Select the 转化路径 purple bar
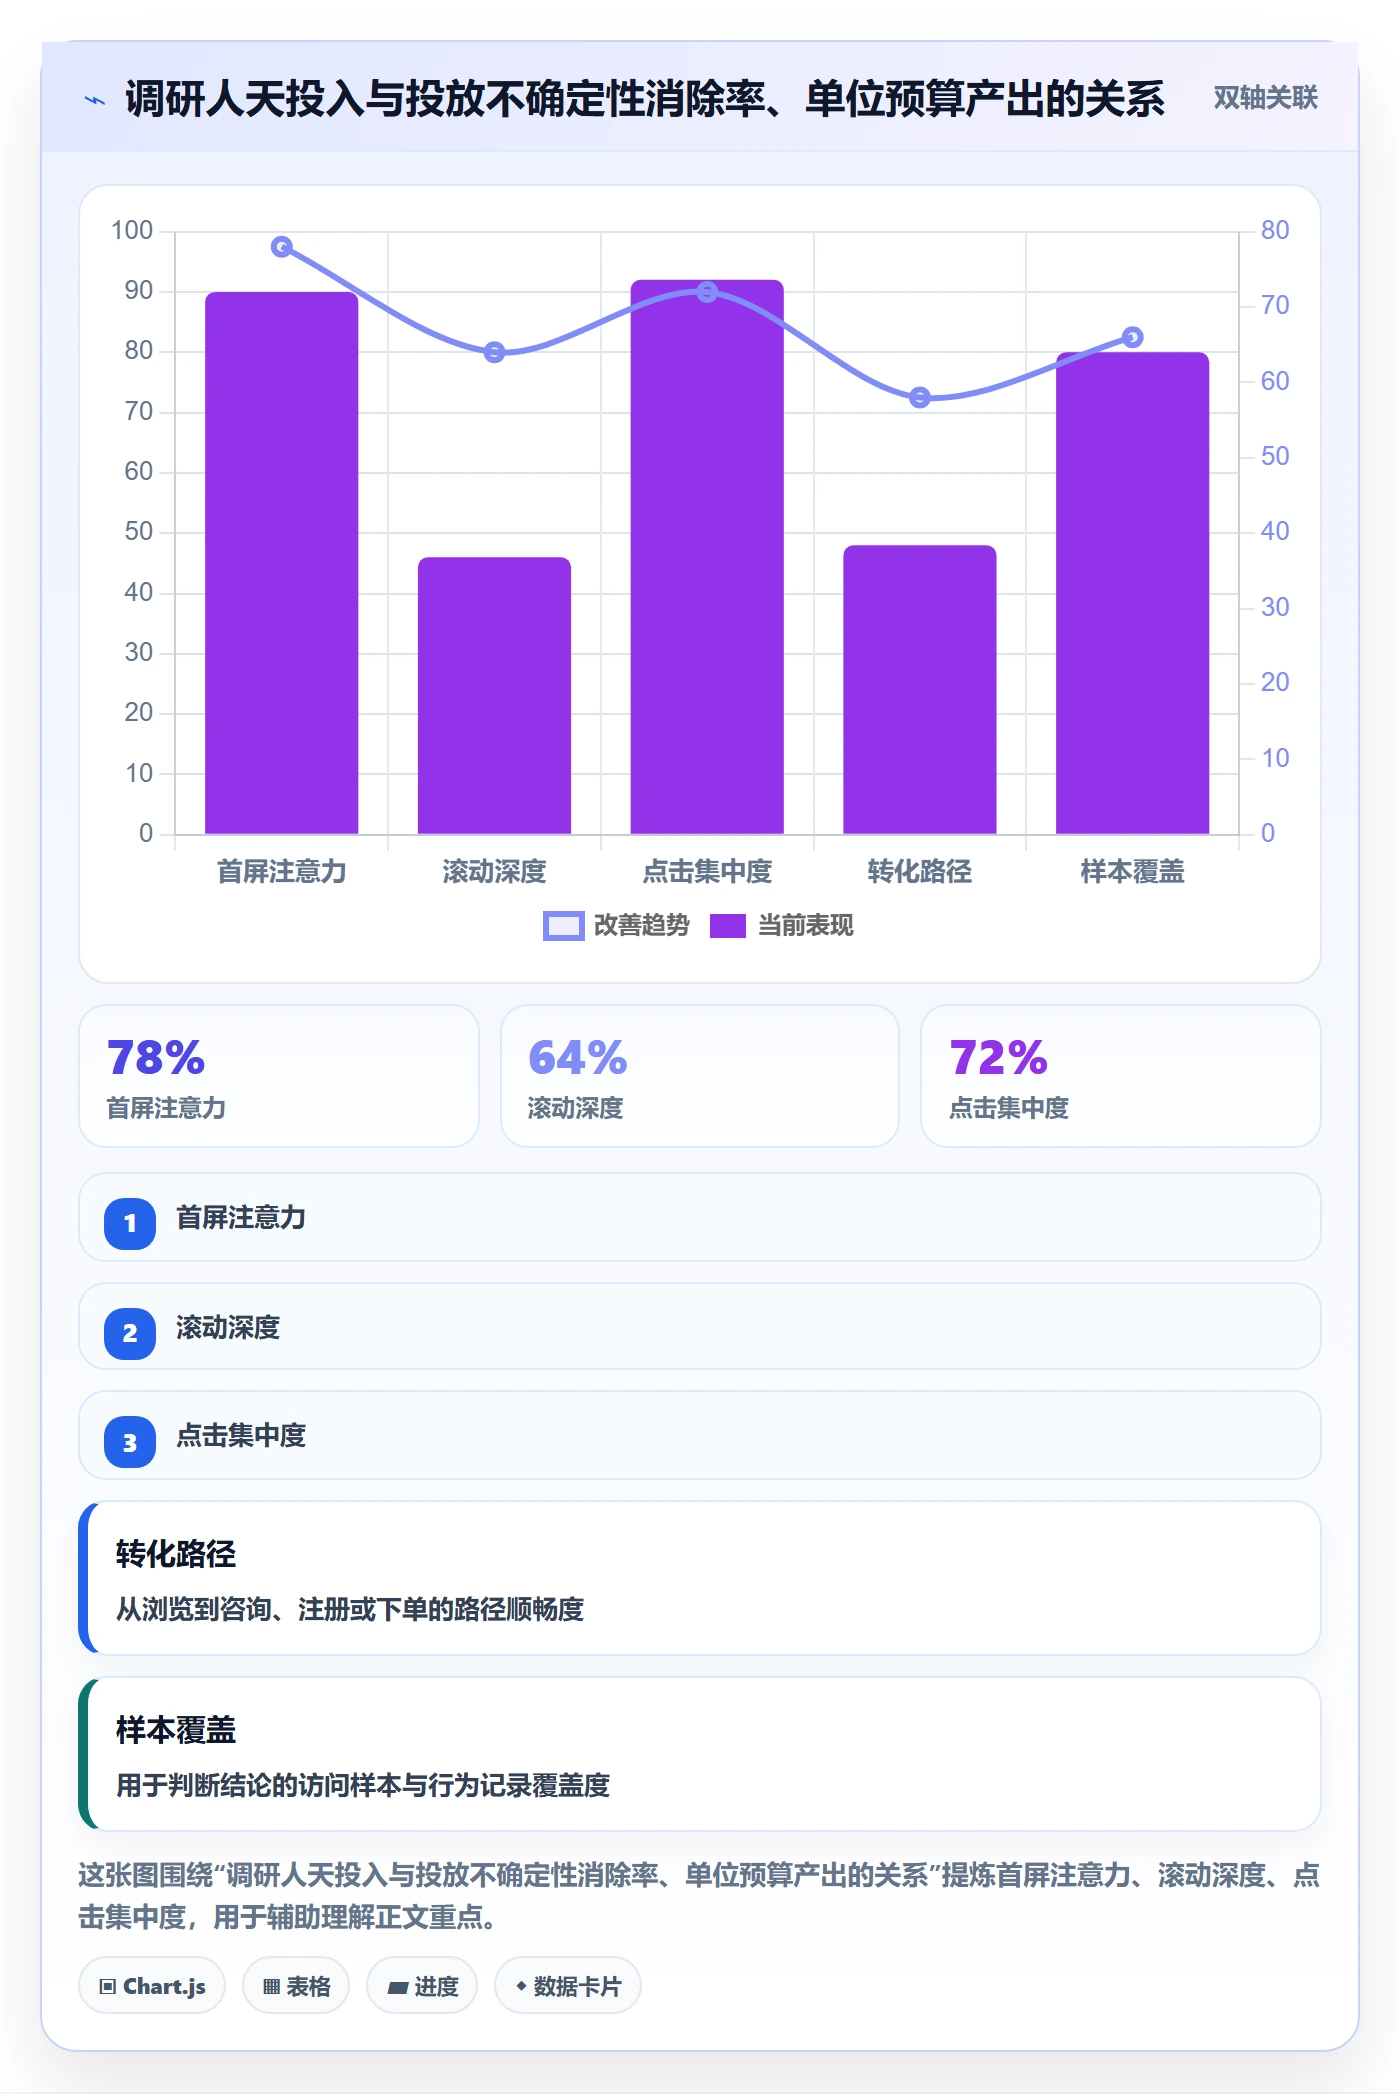This screenshot has height=2094, width=1400. pos(920,690)
